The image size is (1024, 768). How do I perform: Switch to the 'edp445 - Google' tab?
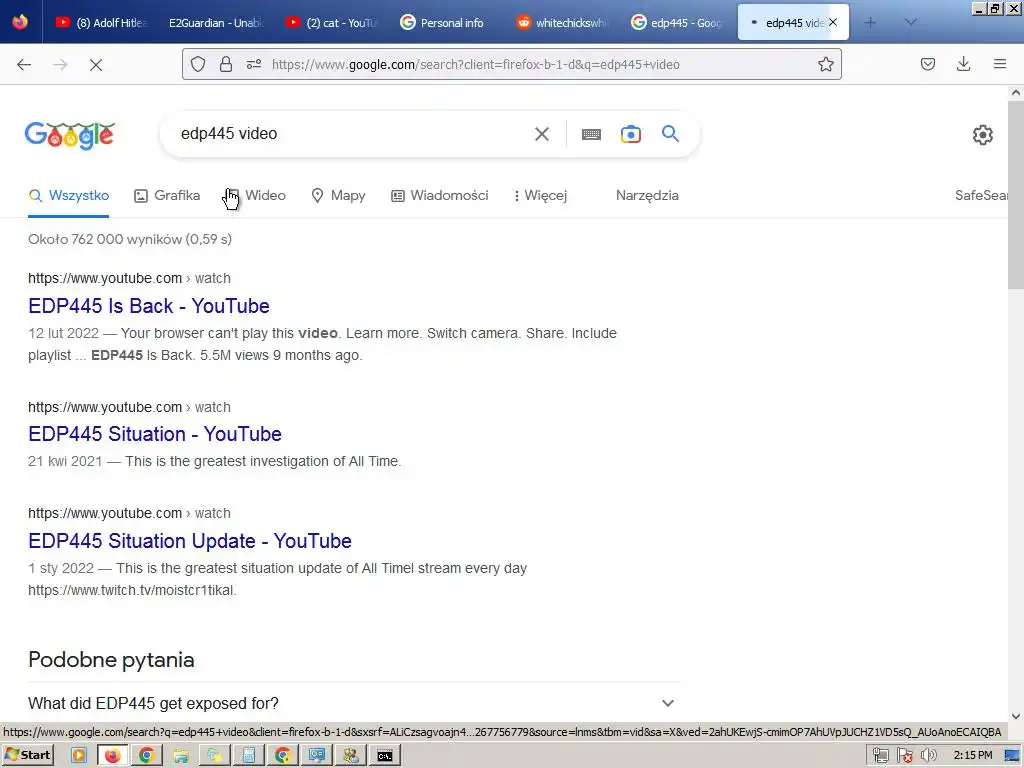tap(678, 22)
